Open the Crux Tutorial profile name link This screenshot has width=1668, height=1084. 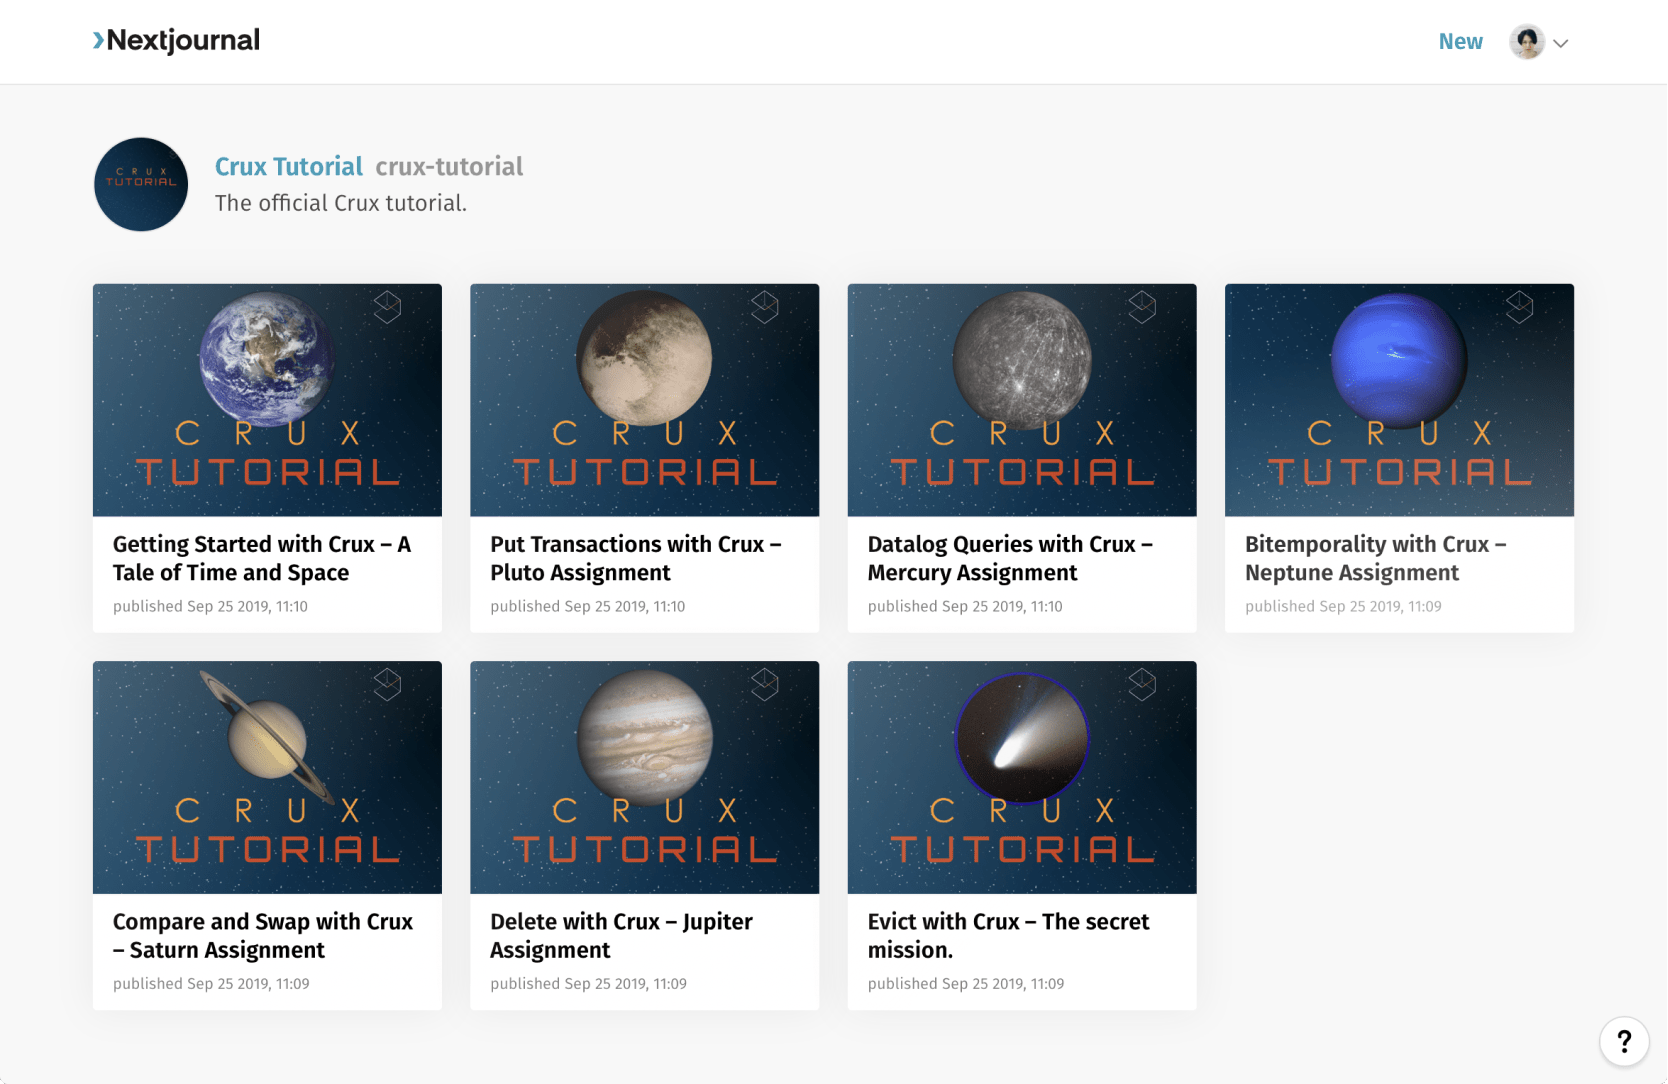tap(289, 166)
